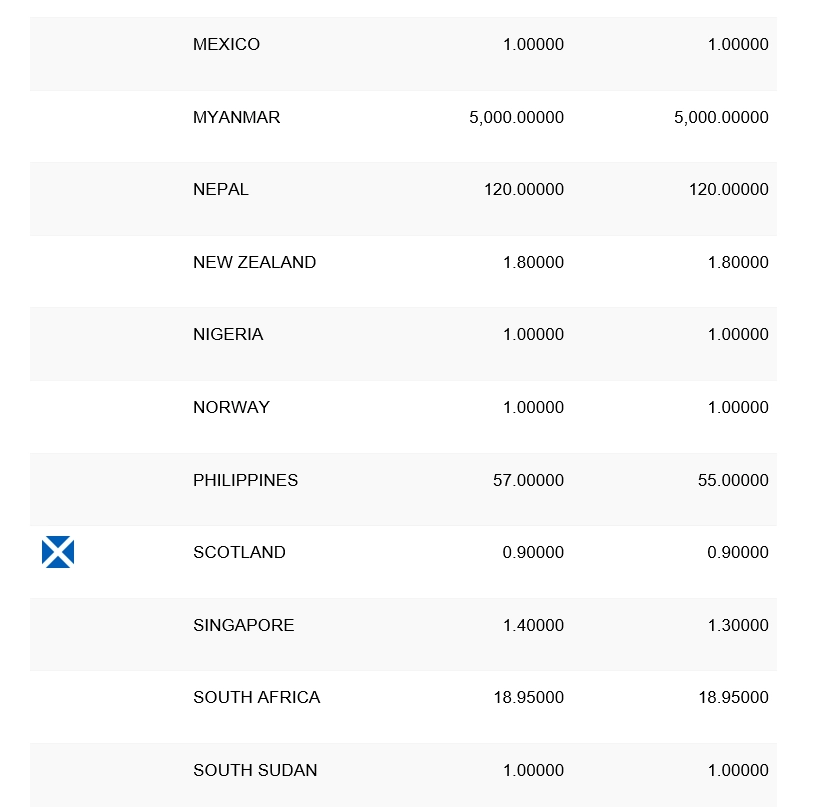The height and width of the screenshot is (807, 814).
Task: Click the SCOTLAND country name
Action: (x=239, y=553)
